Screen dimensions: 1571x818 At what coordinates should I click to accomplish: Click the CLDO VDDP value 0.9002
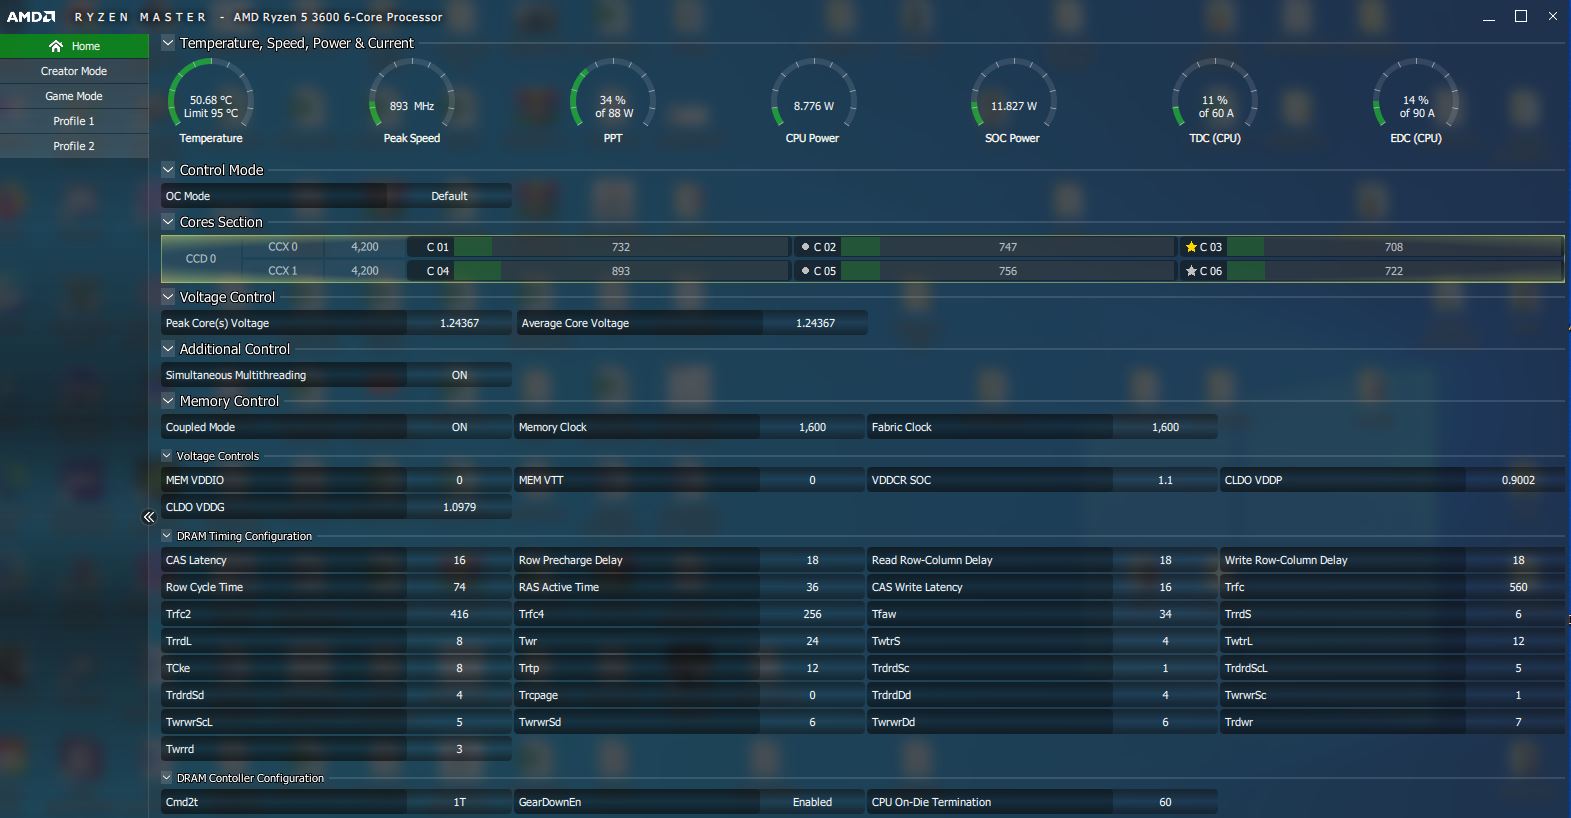pos(1518,480)
